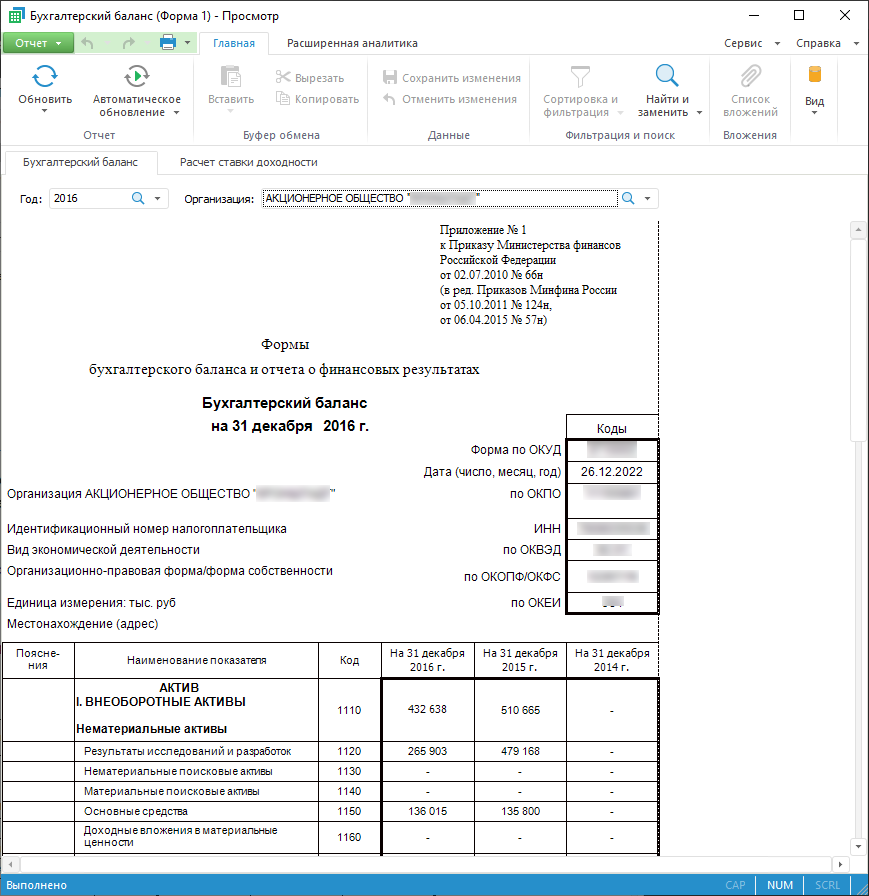Click the Код column header
Viewport: 869px width, 896px height.
(x=349, y=660)
